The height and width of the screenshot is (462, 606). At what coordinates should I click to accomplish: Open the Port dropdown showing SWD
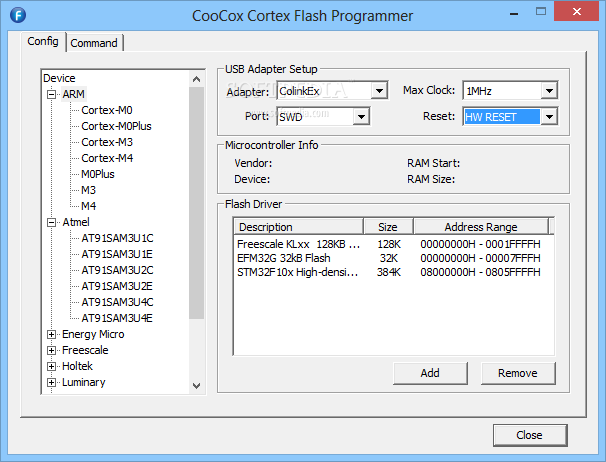[361, 116]
